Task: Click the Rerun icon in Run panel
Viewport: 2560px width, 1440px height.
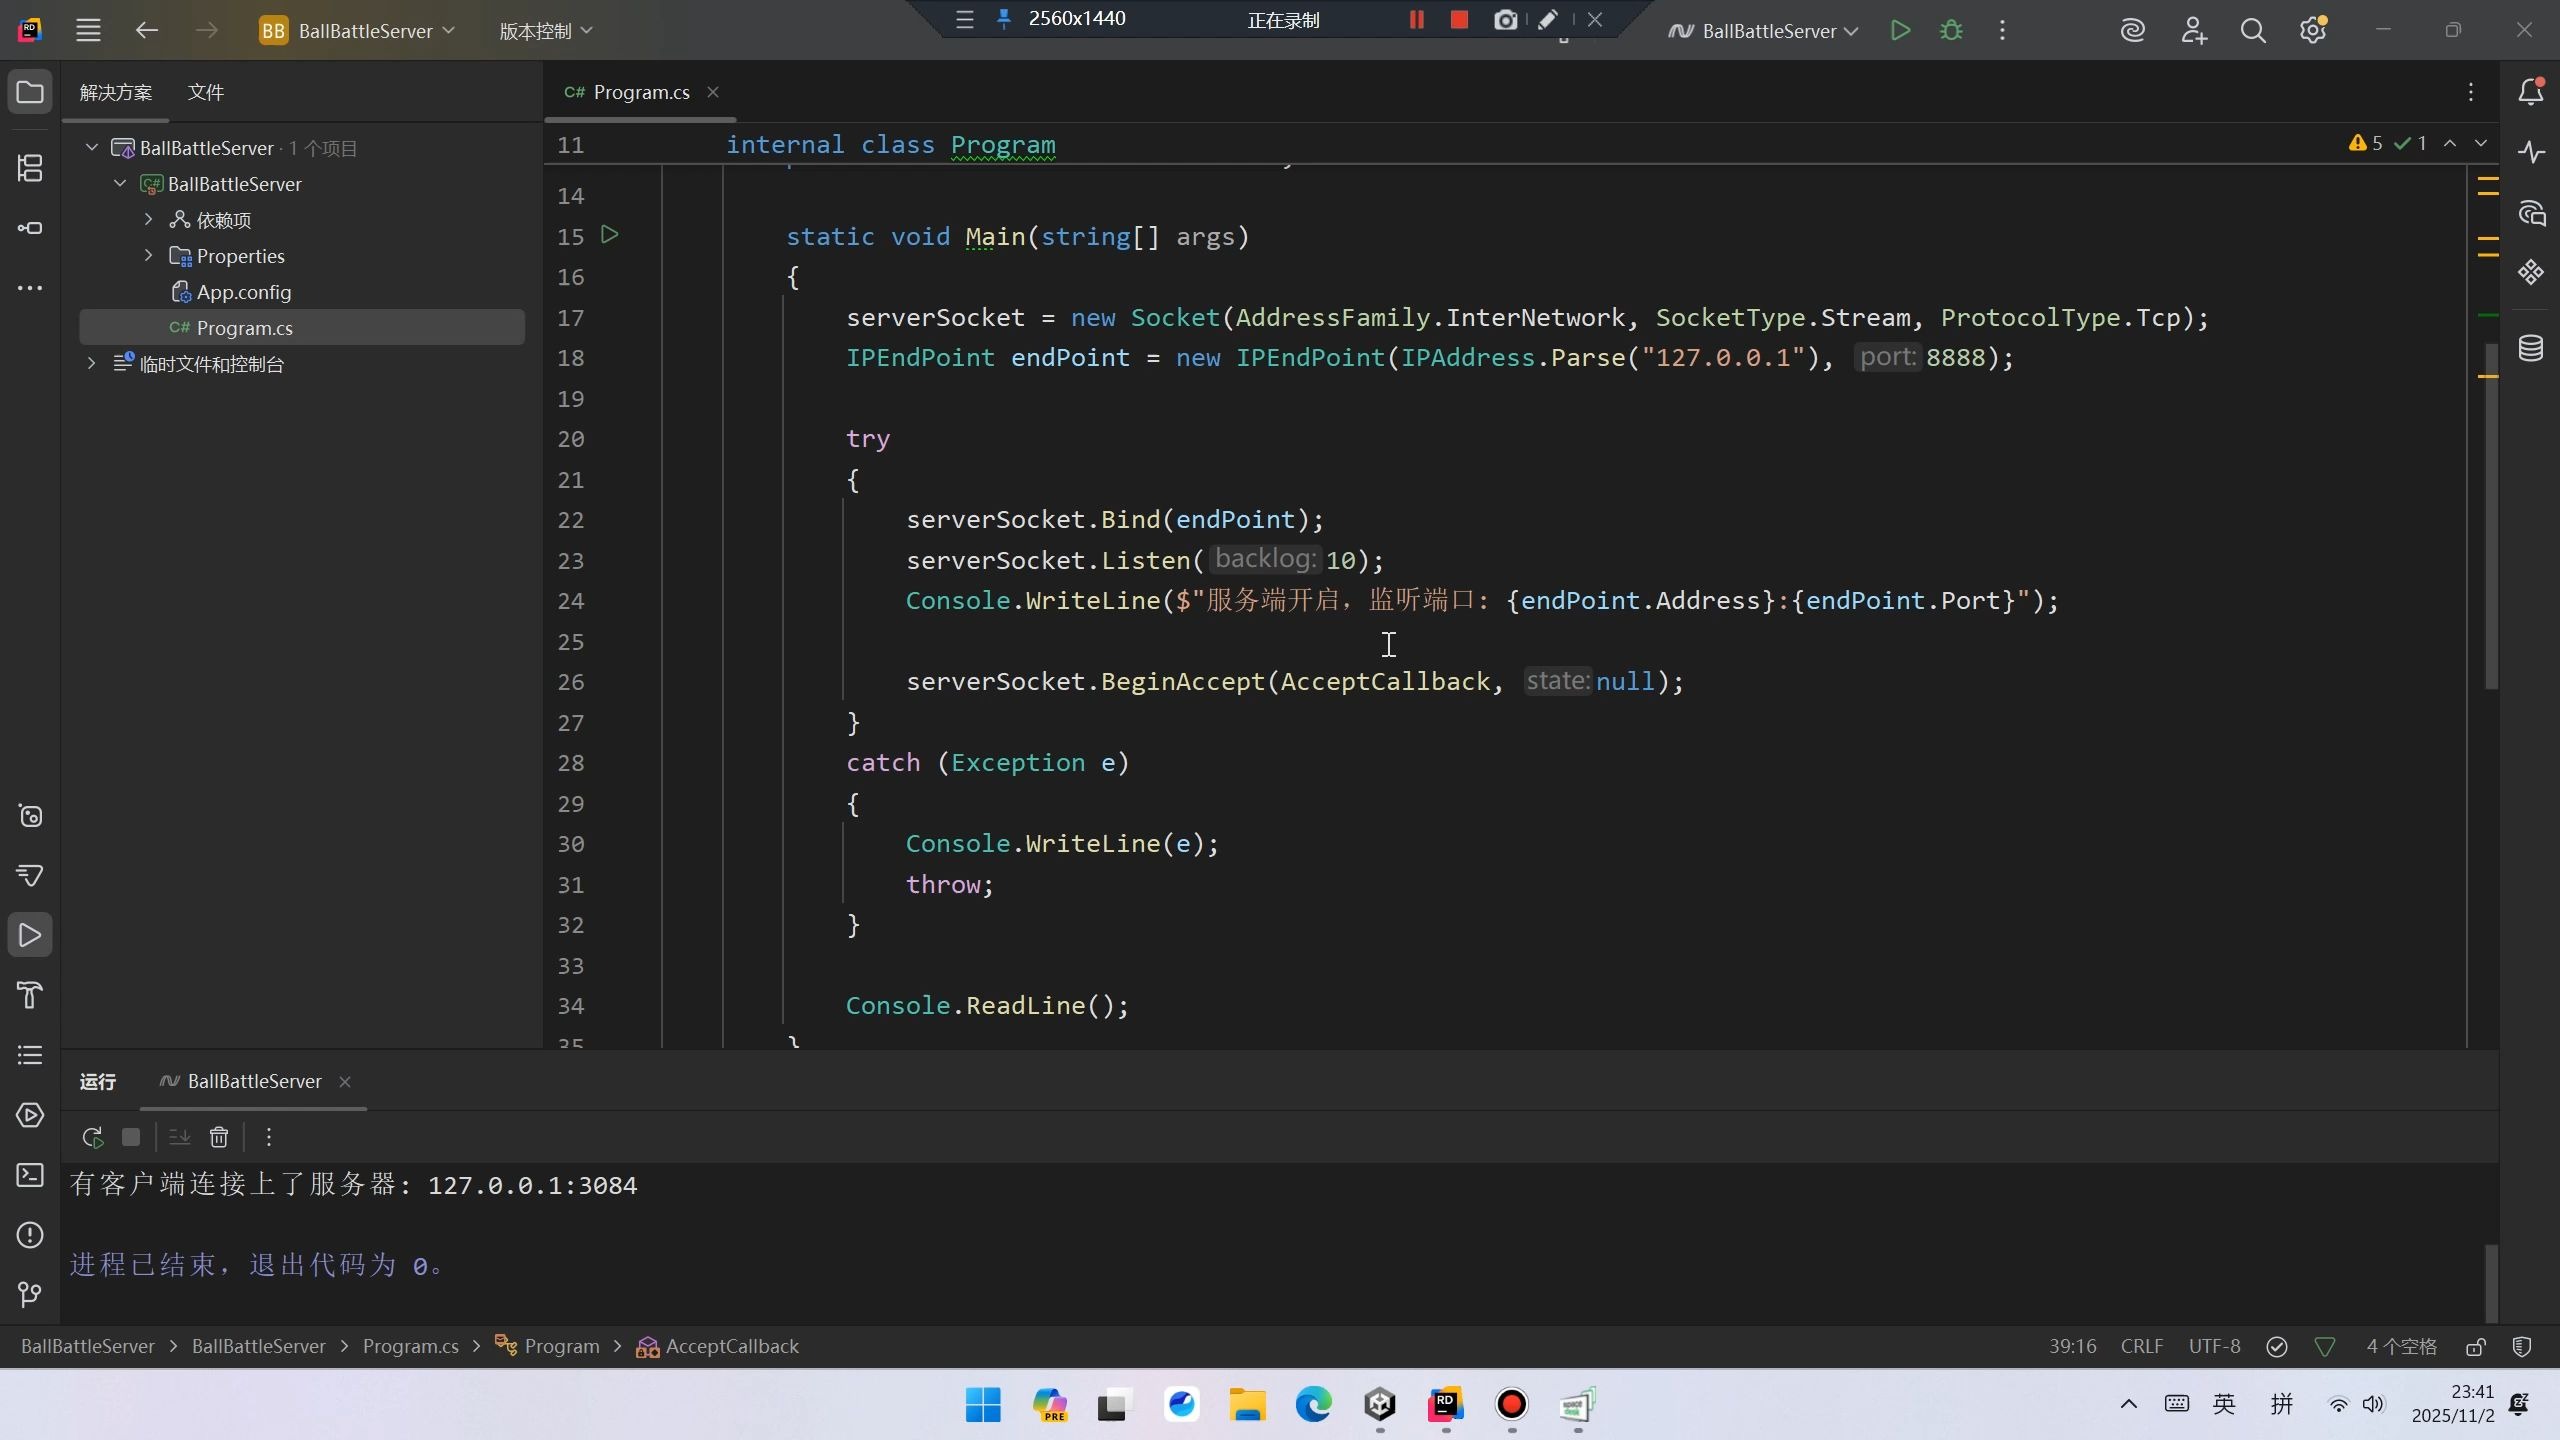Action: [x=92, y=1137]
